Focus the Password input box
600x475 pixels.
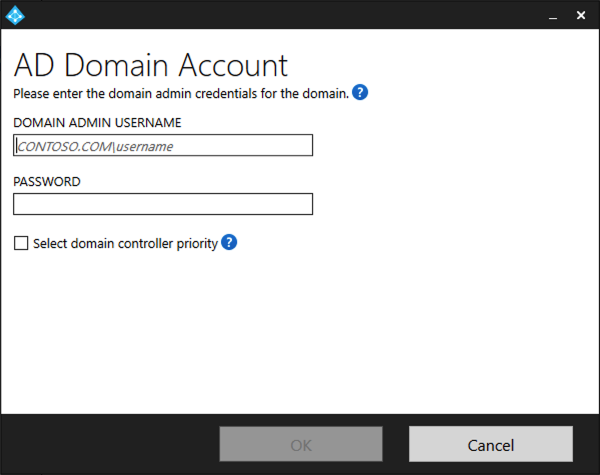(x=163, y=204)
